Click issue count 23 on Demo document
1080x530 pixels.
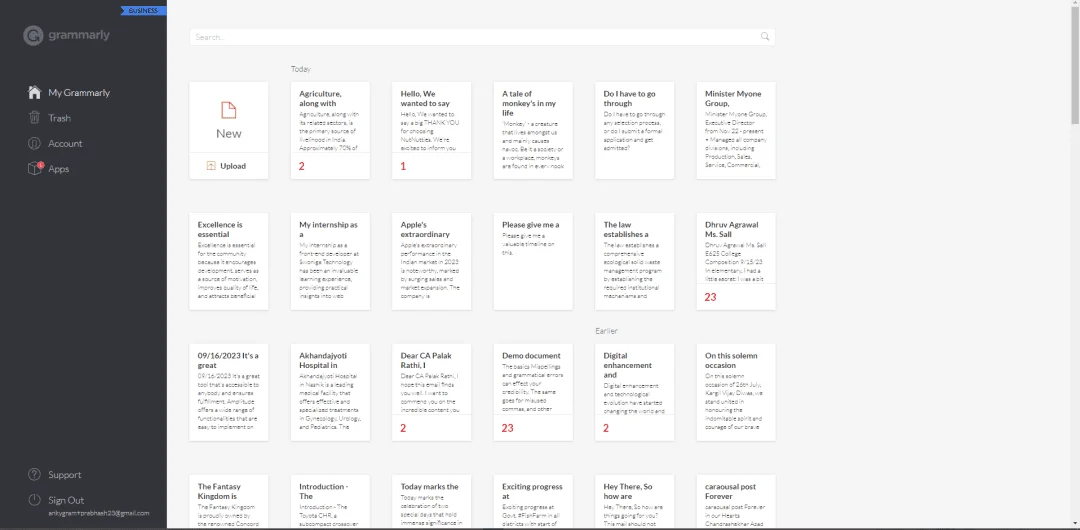tap(508, 428)
